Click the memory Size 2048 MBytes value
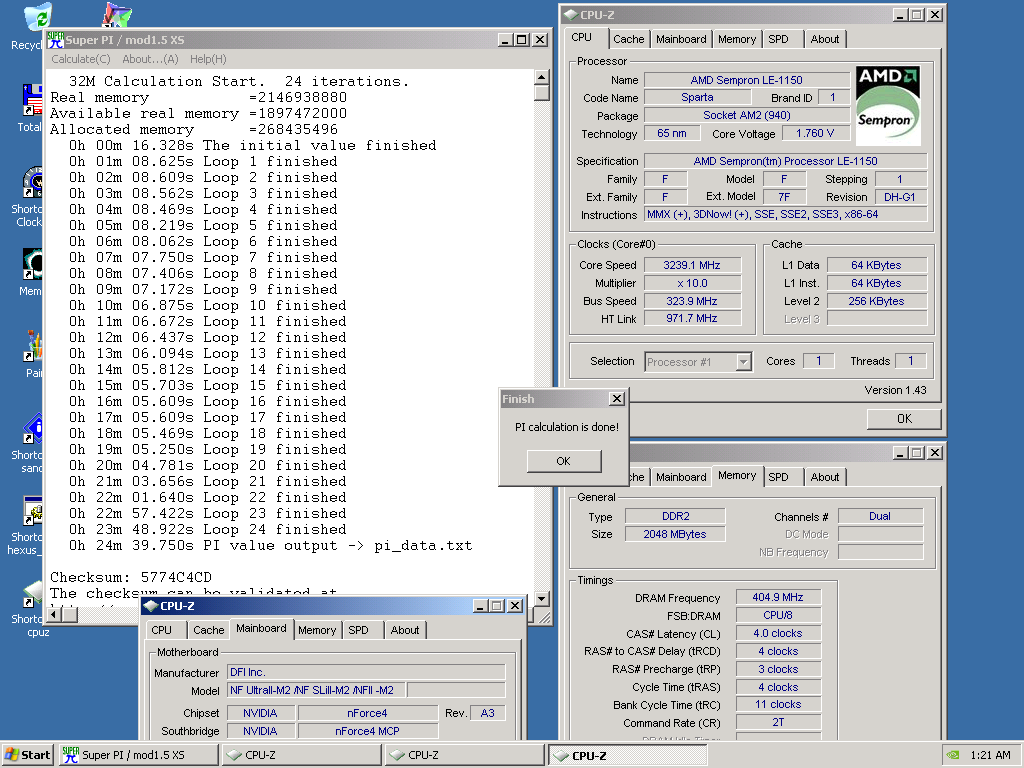 tap(675, 534)
